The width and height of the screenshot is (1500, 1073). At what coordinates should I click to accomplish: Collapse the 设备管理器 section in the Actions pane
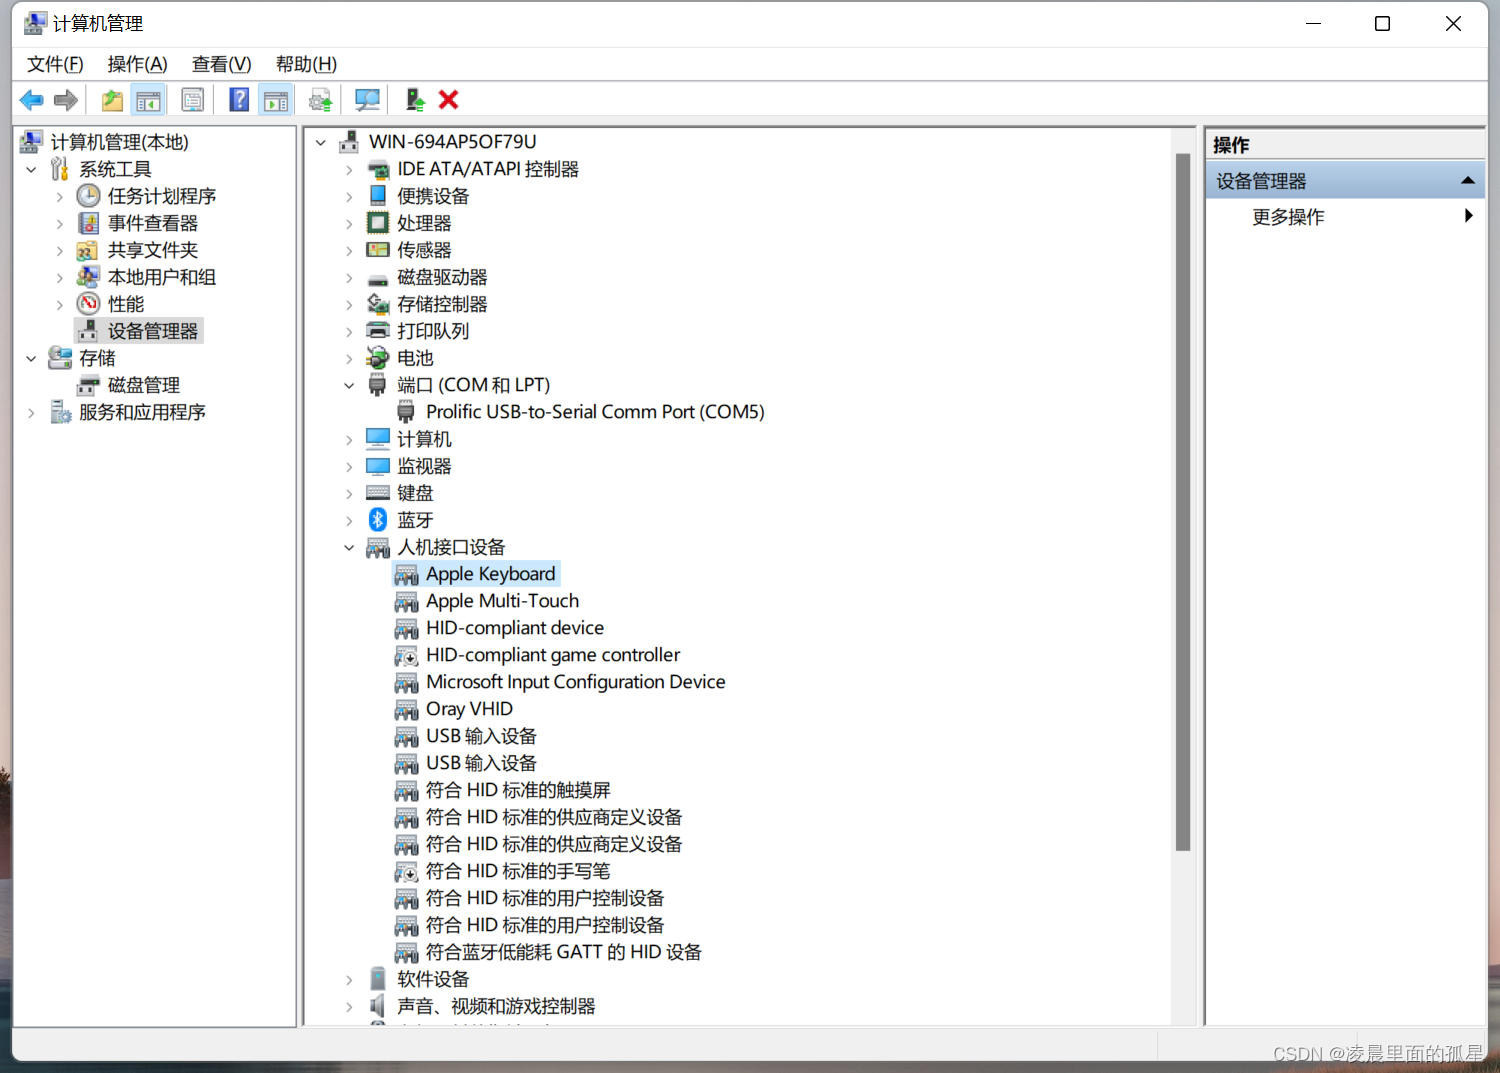(x=1468, y=180)
